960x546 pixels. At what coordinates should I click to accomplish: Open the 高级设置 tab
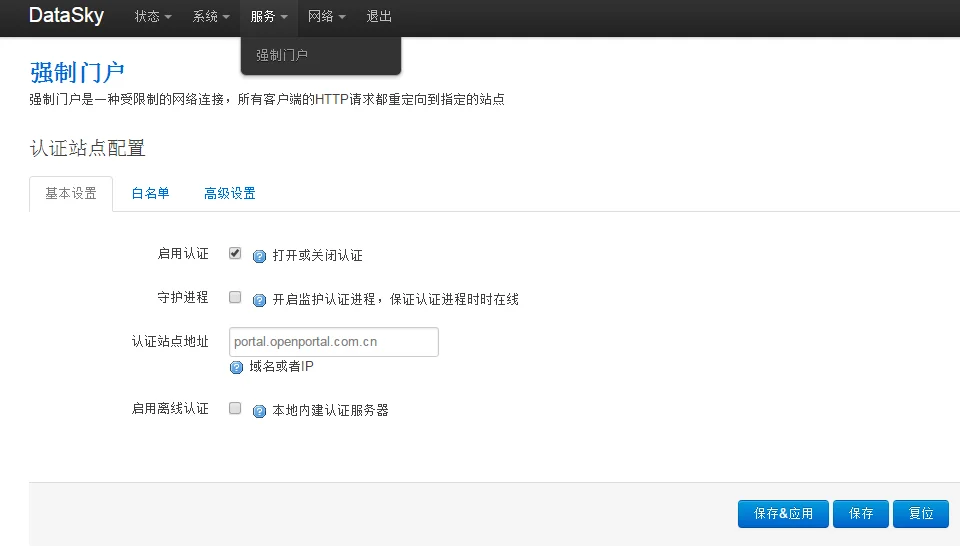229,194
